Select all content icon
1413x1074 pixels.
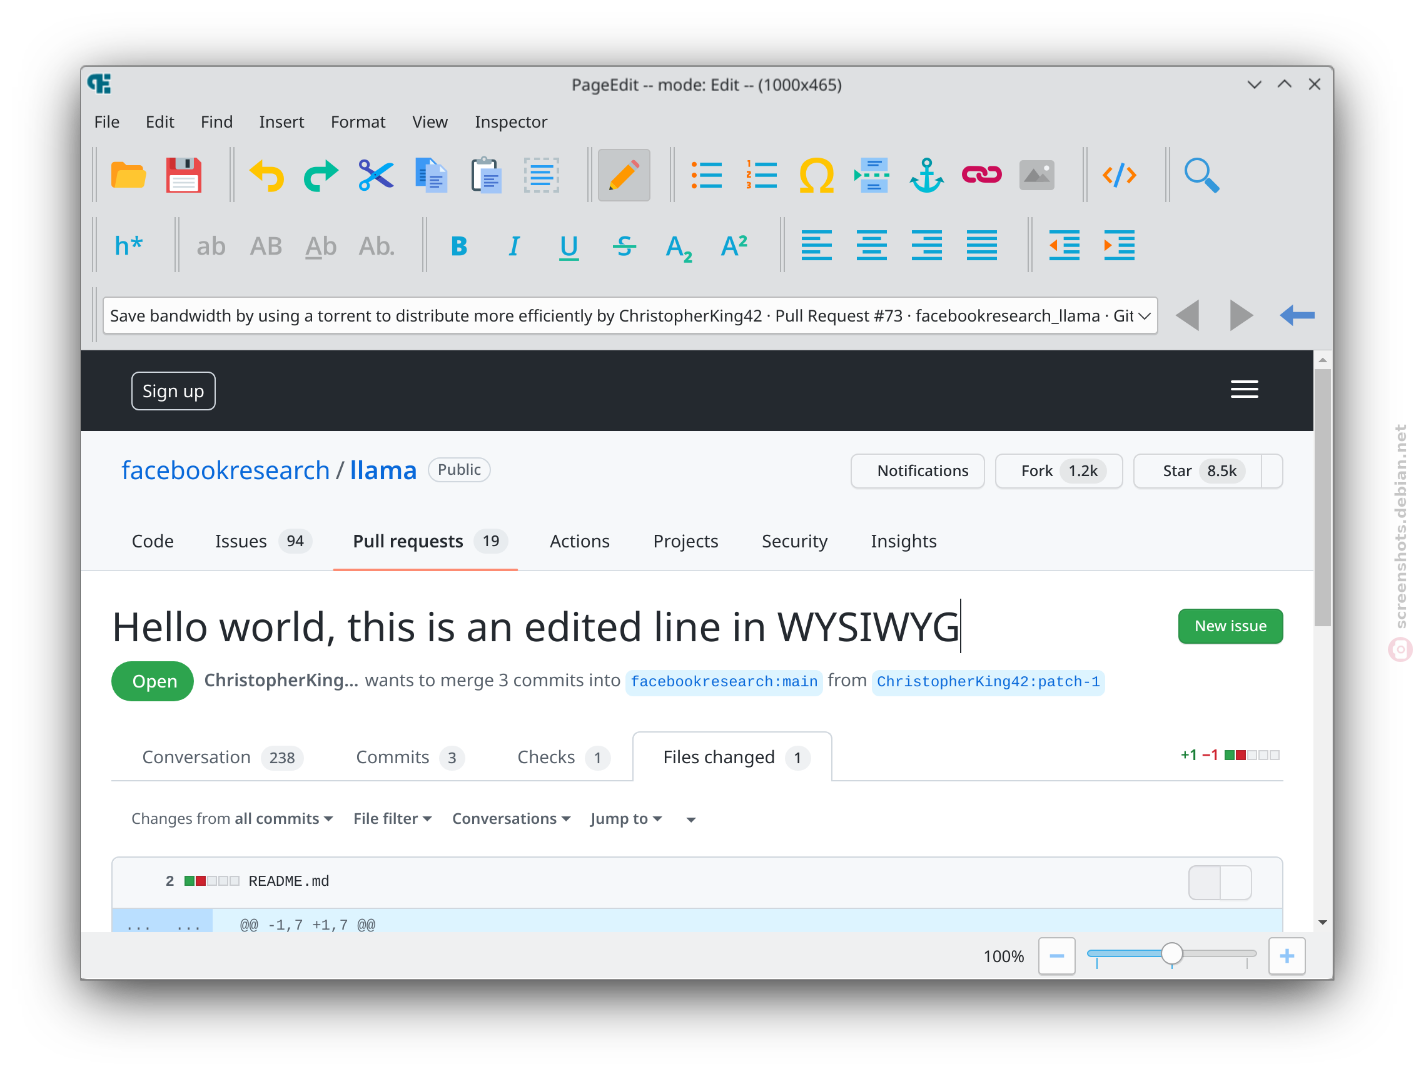541,175
